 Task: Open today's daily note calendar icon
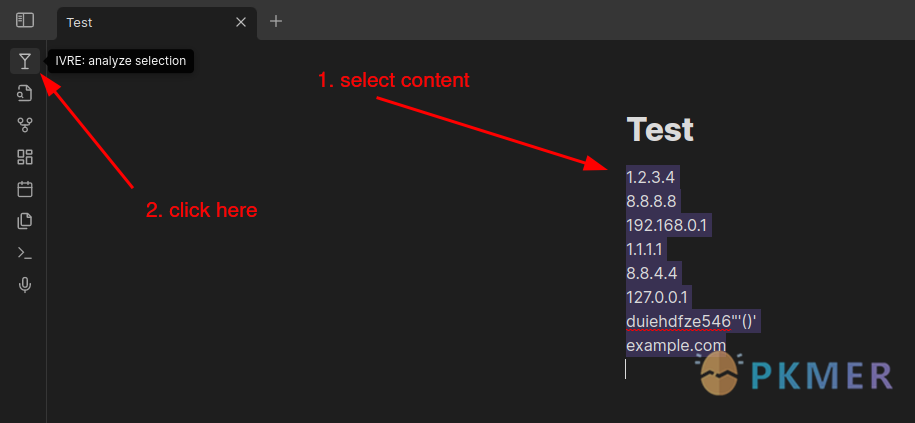point(25,189)
